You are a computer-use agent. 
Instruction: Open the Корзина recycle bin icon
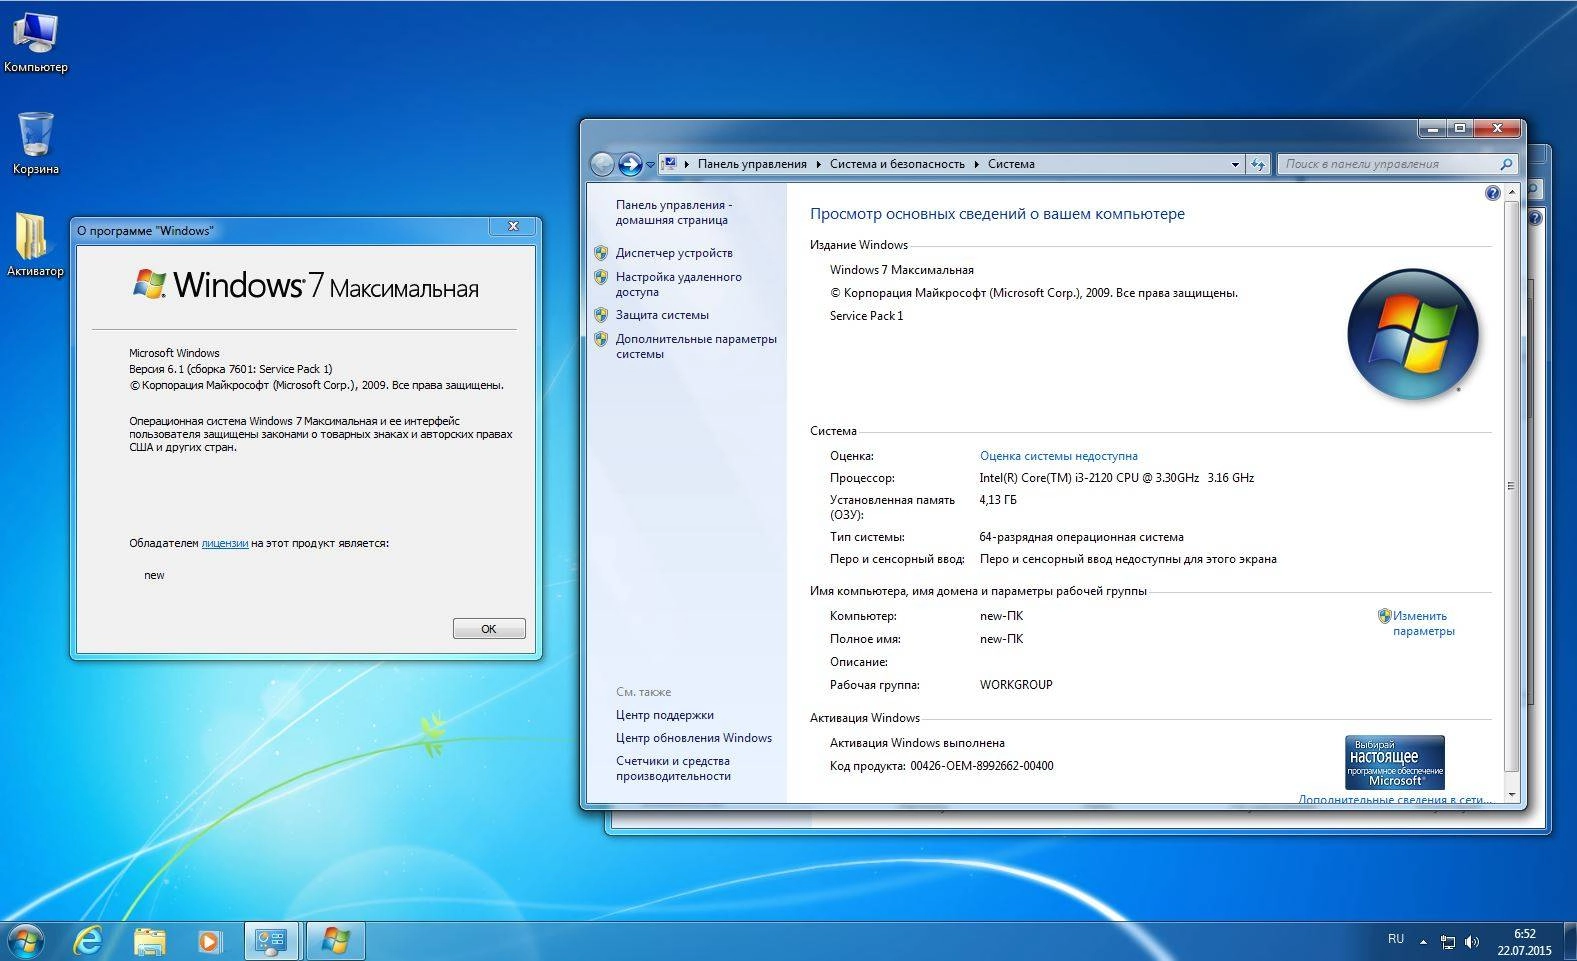pyautogui.click(x=35, y=142)
